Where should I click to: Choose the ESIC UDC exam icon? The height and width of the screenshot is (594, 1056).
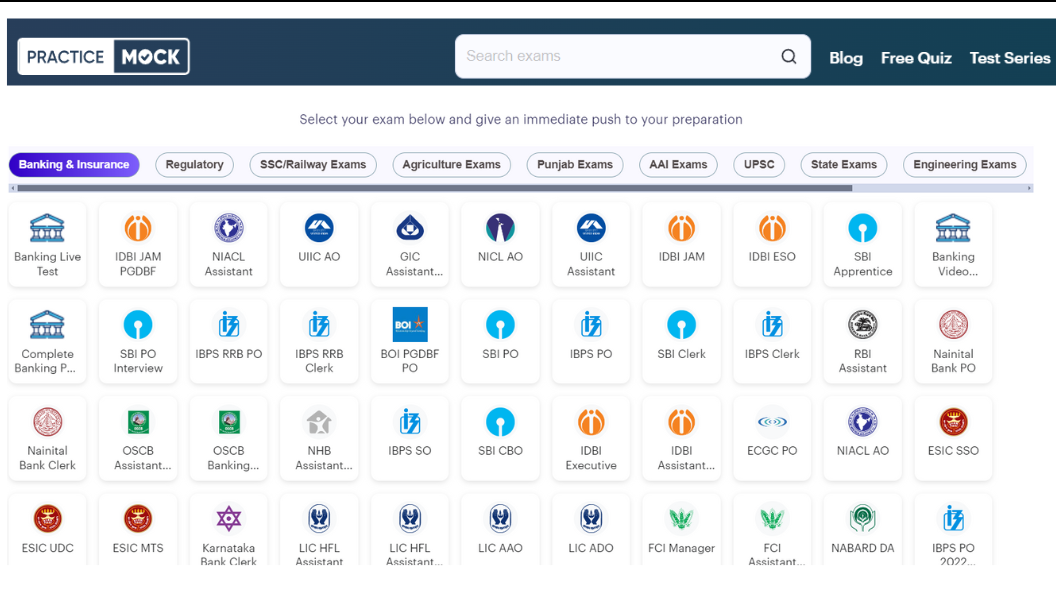point(47,519)
